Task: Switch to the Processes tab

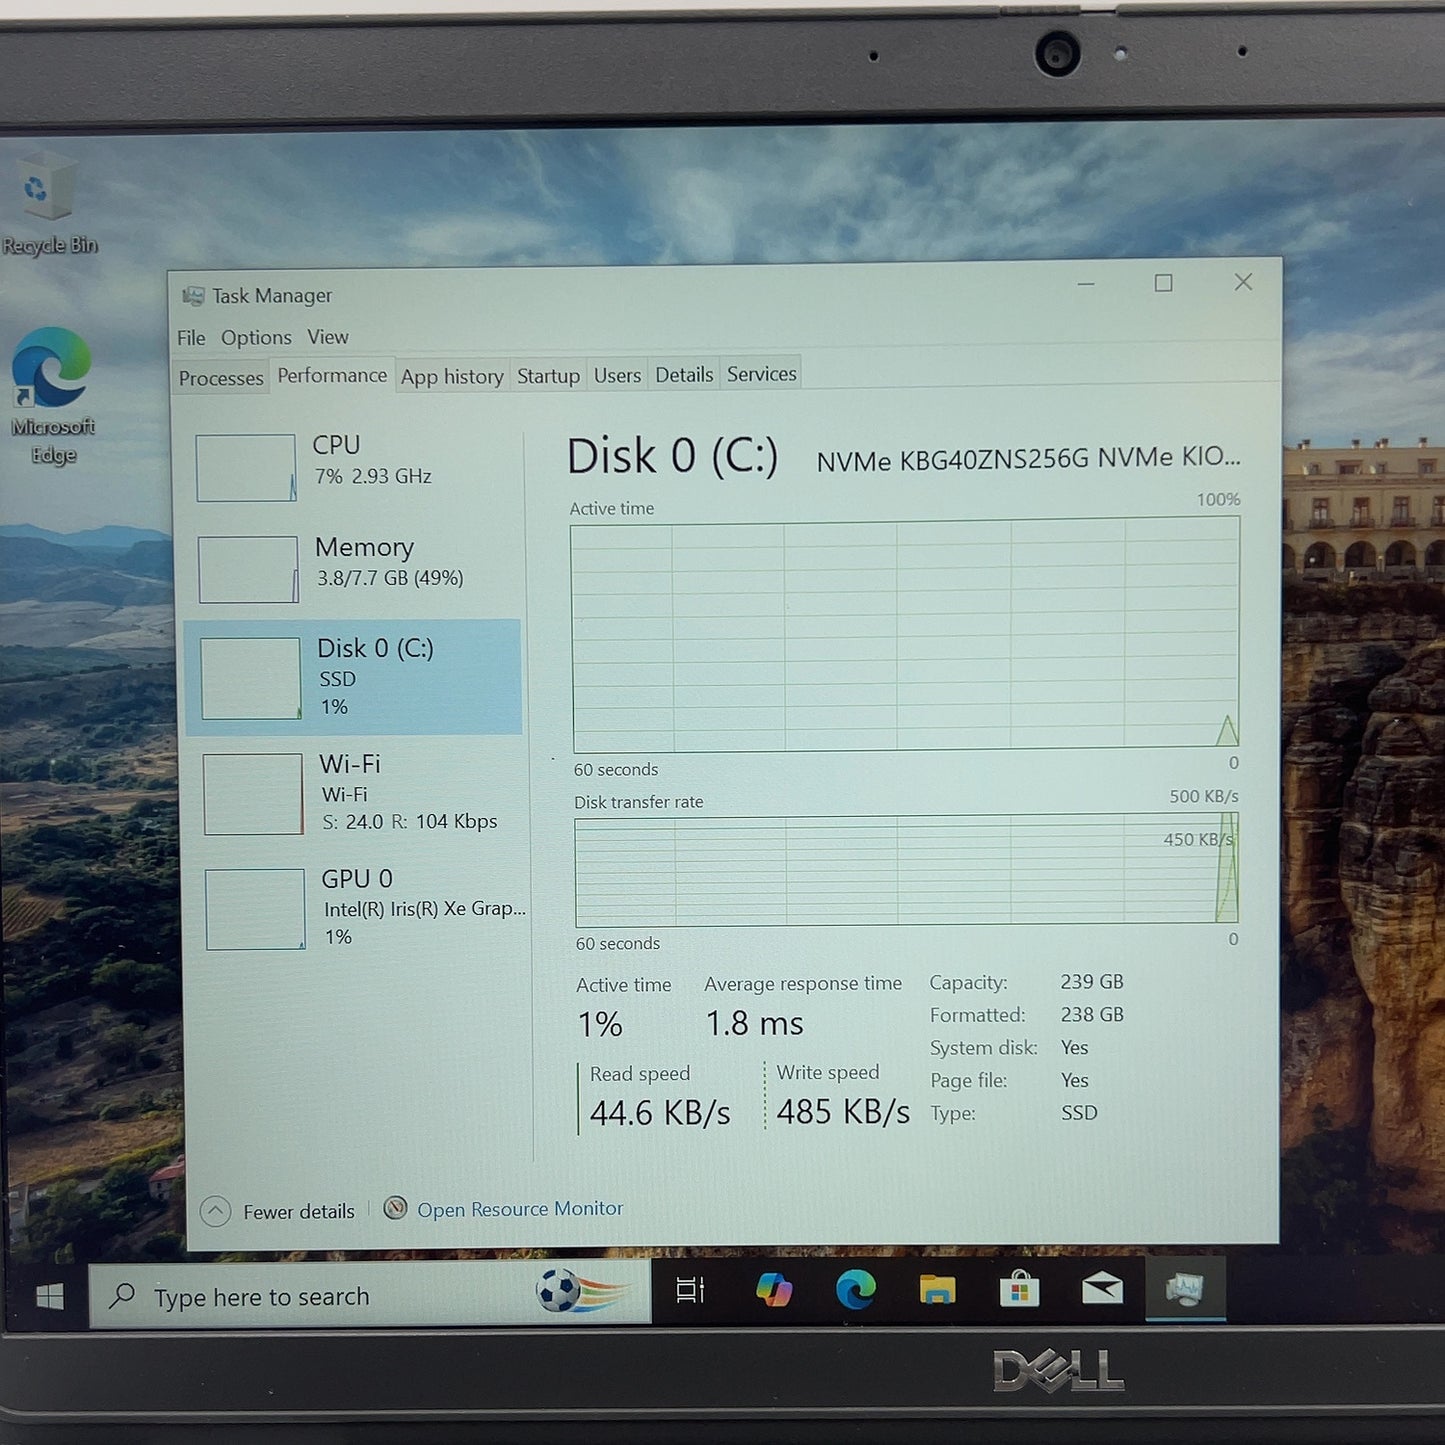Action: [x=221, y=378]
